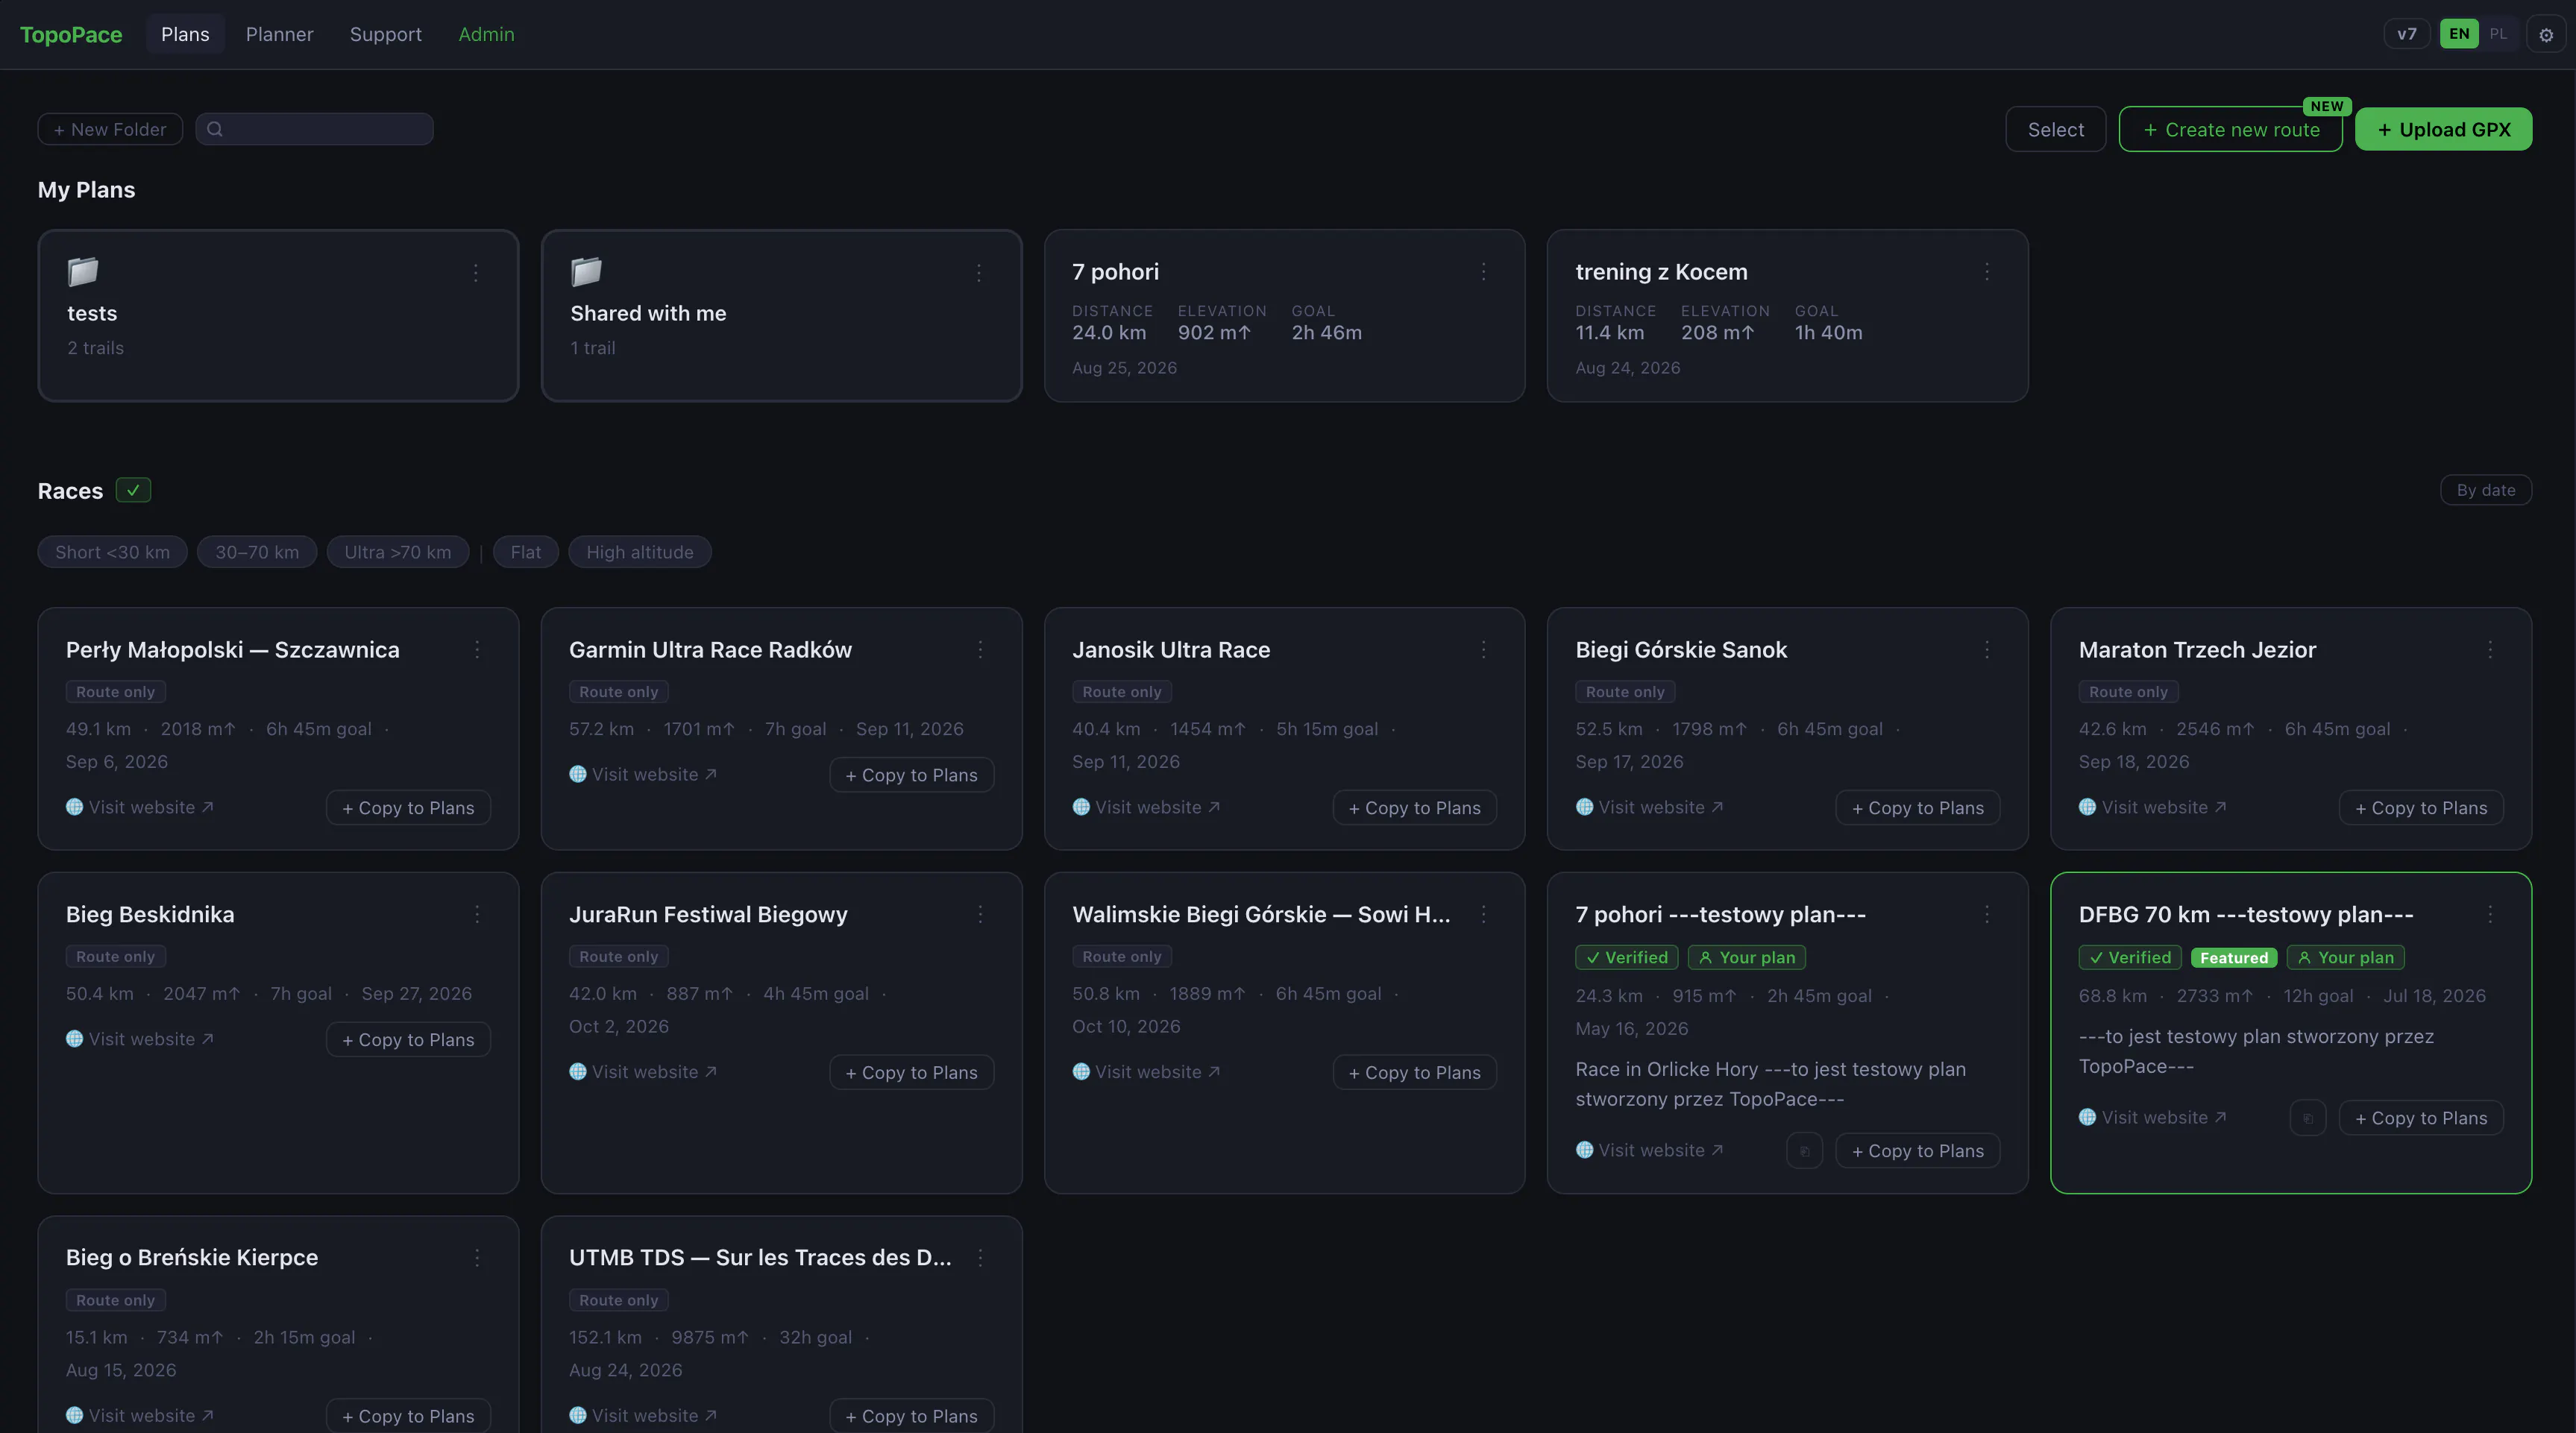Click New Folder button
Viewport: 2576px width, 1433px height.
coord(110,129)
